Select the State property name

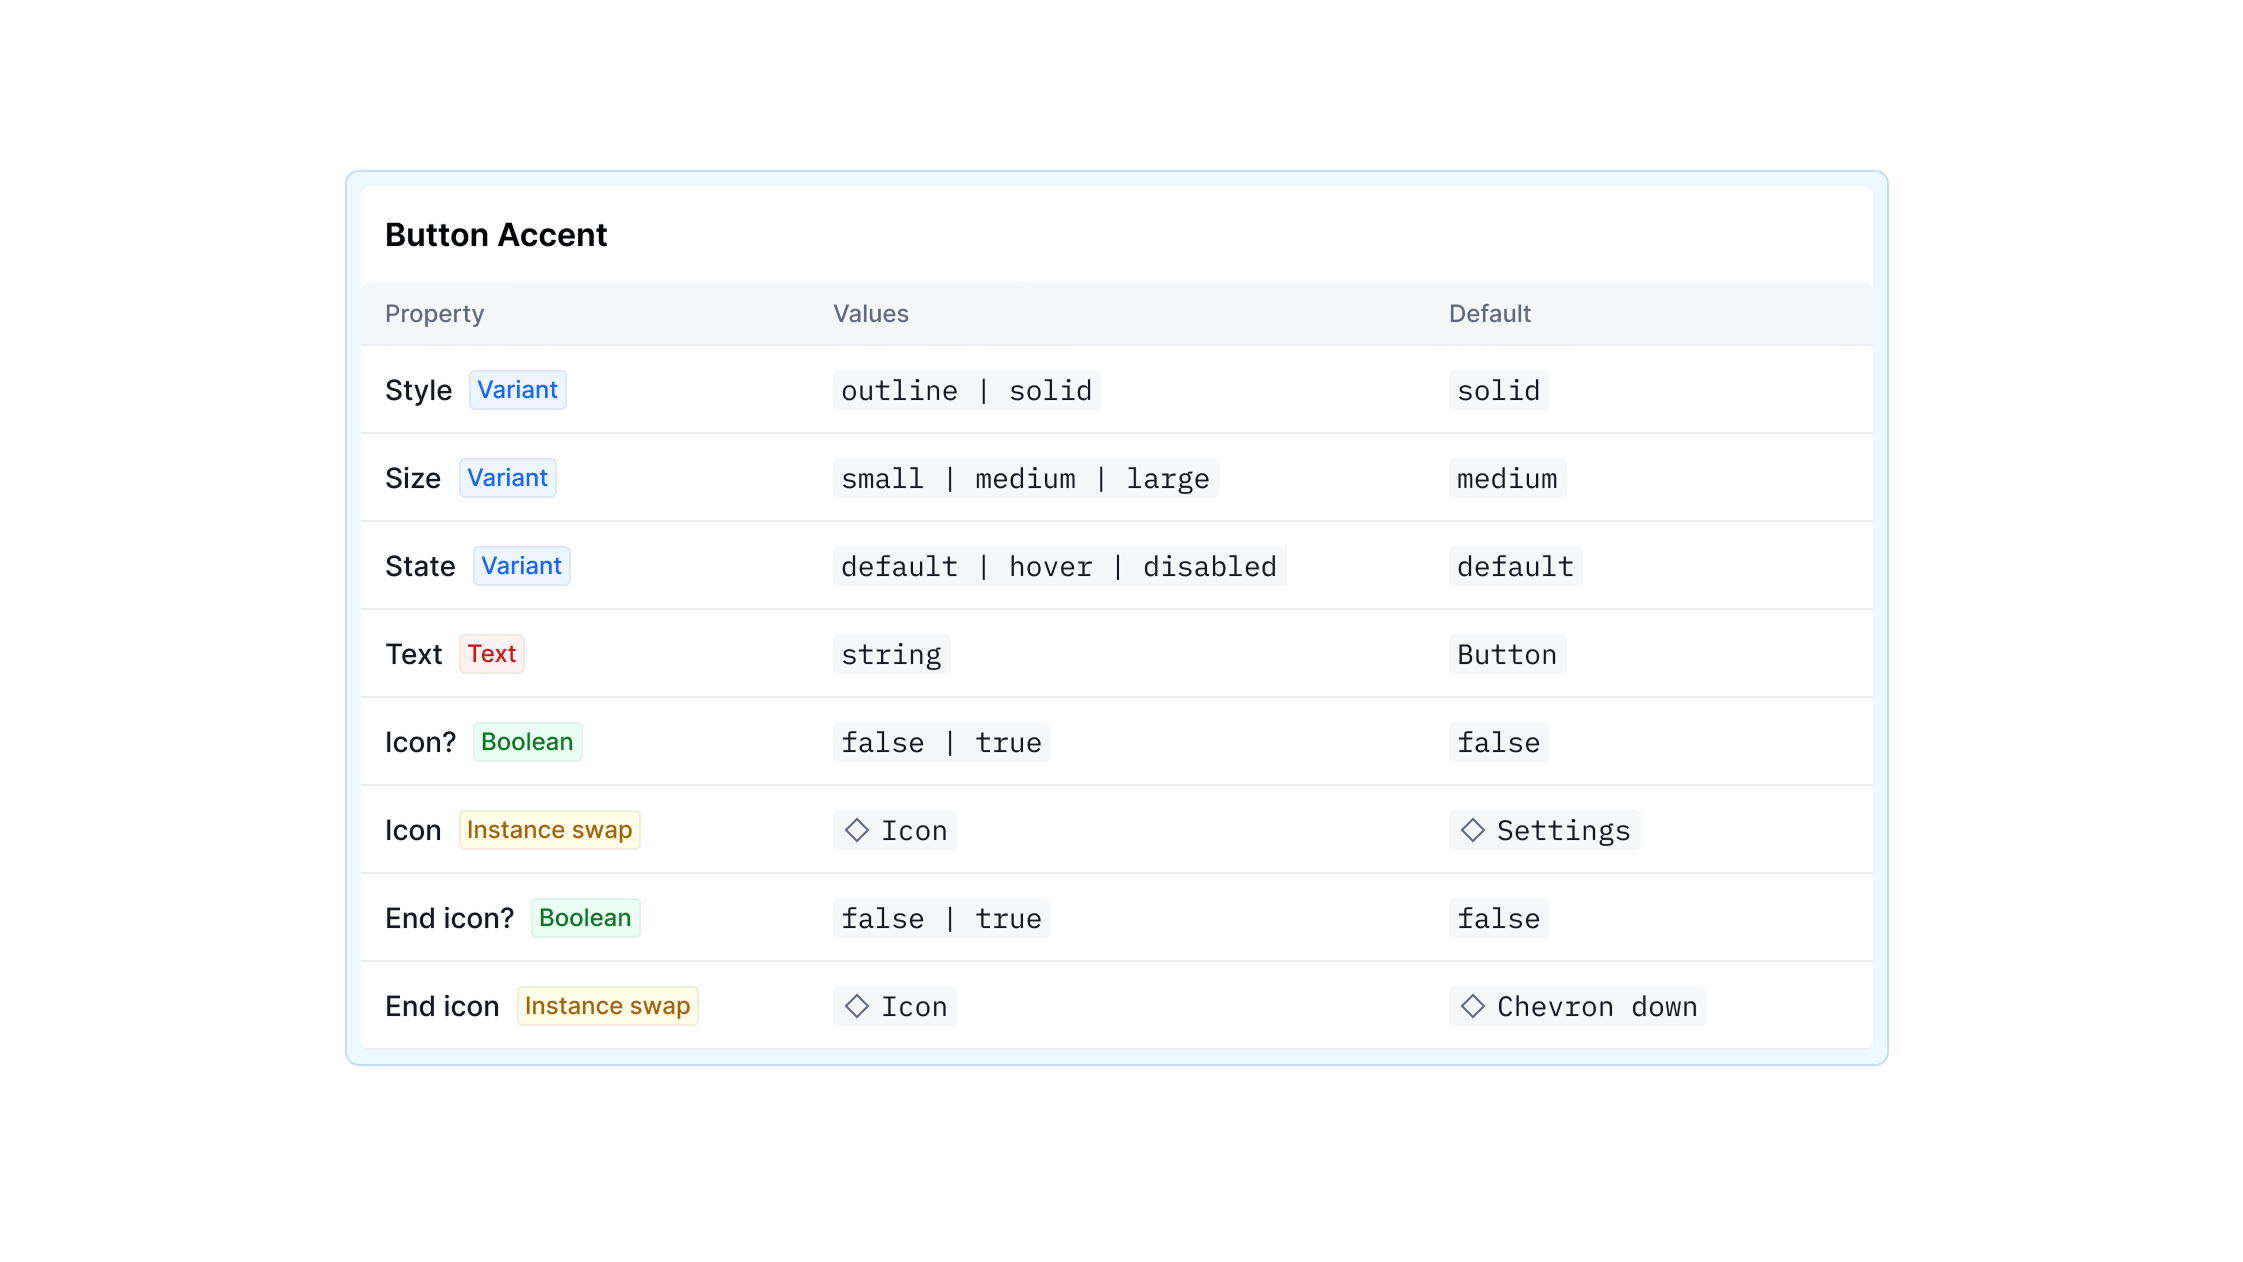(420, 567)
